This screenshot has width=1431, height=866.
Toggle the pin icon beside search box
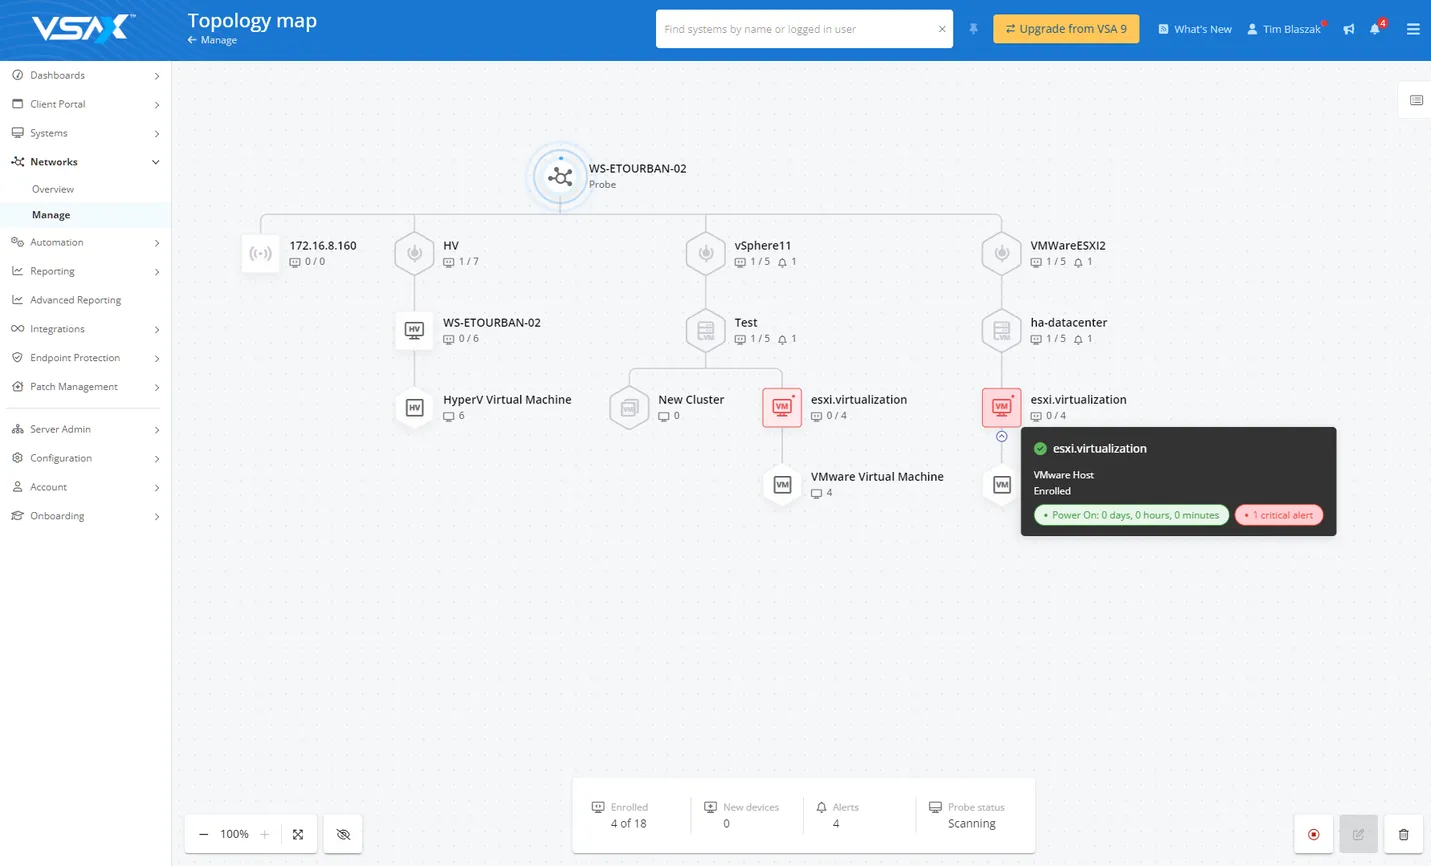pos(973,29)
